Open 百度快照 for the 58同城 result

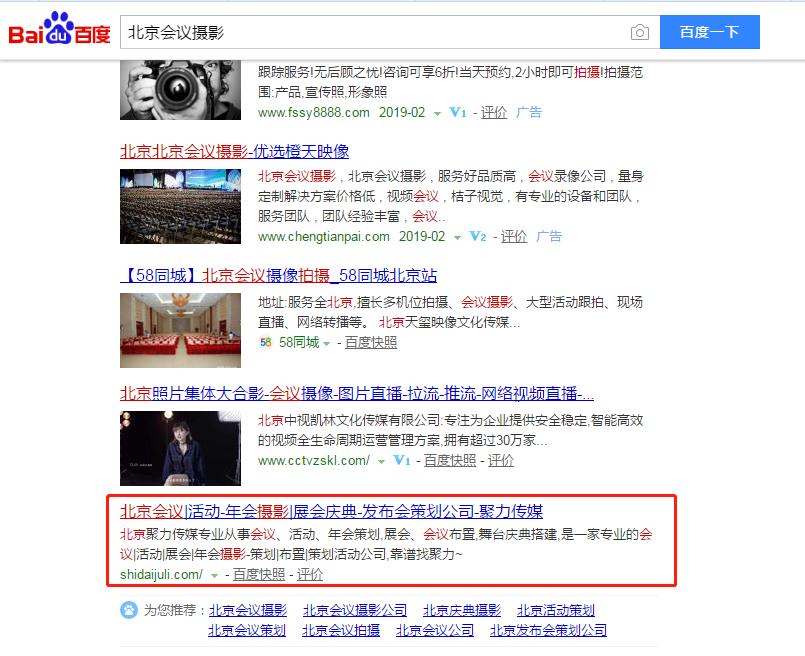click(371, 342)
